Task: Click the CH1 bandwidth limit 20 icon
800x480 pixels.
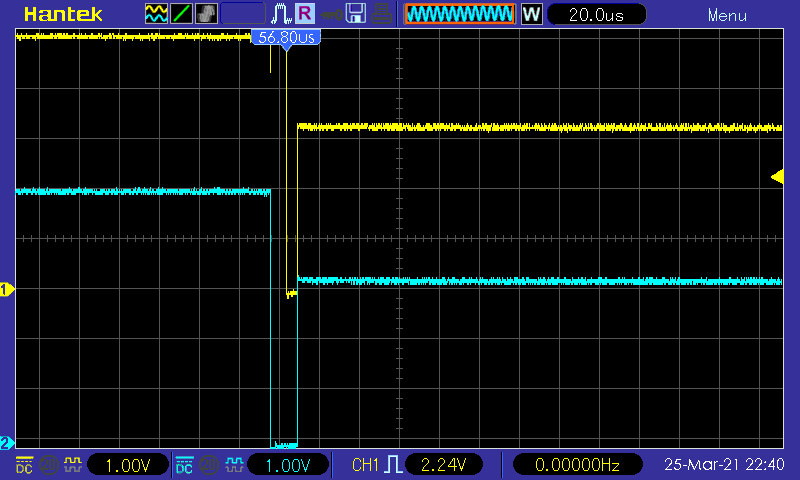Action: (49, 465)
